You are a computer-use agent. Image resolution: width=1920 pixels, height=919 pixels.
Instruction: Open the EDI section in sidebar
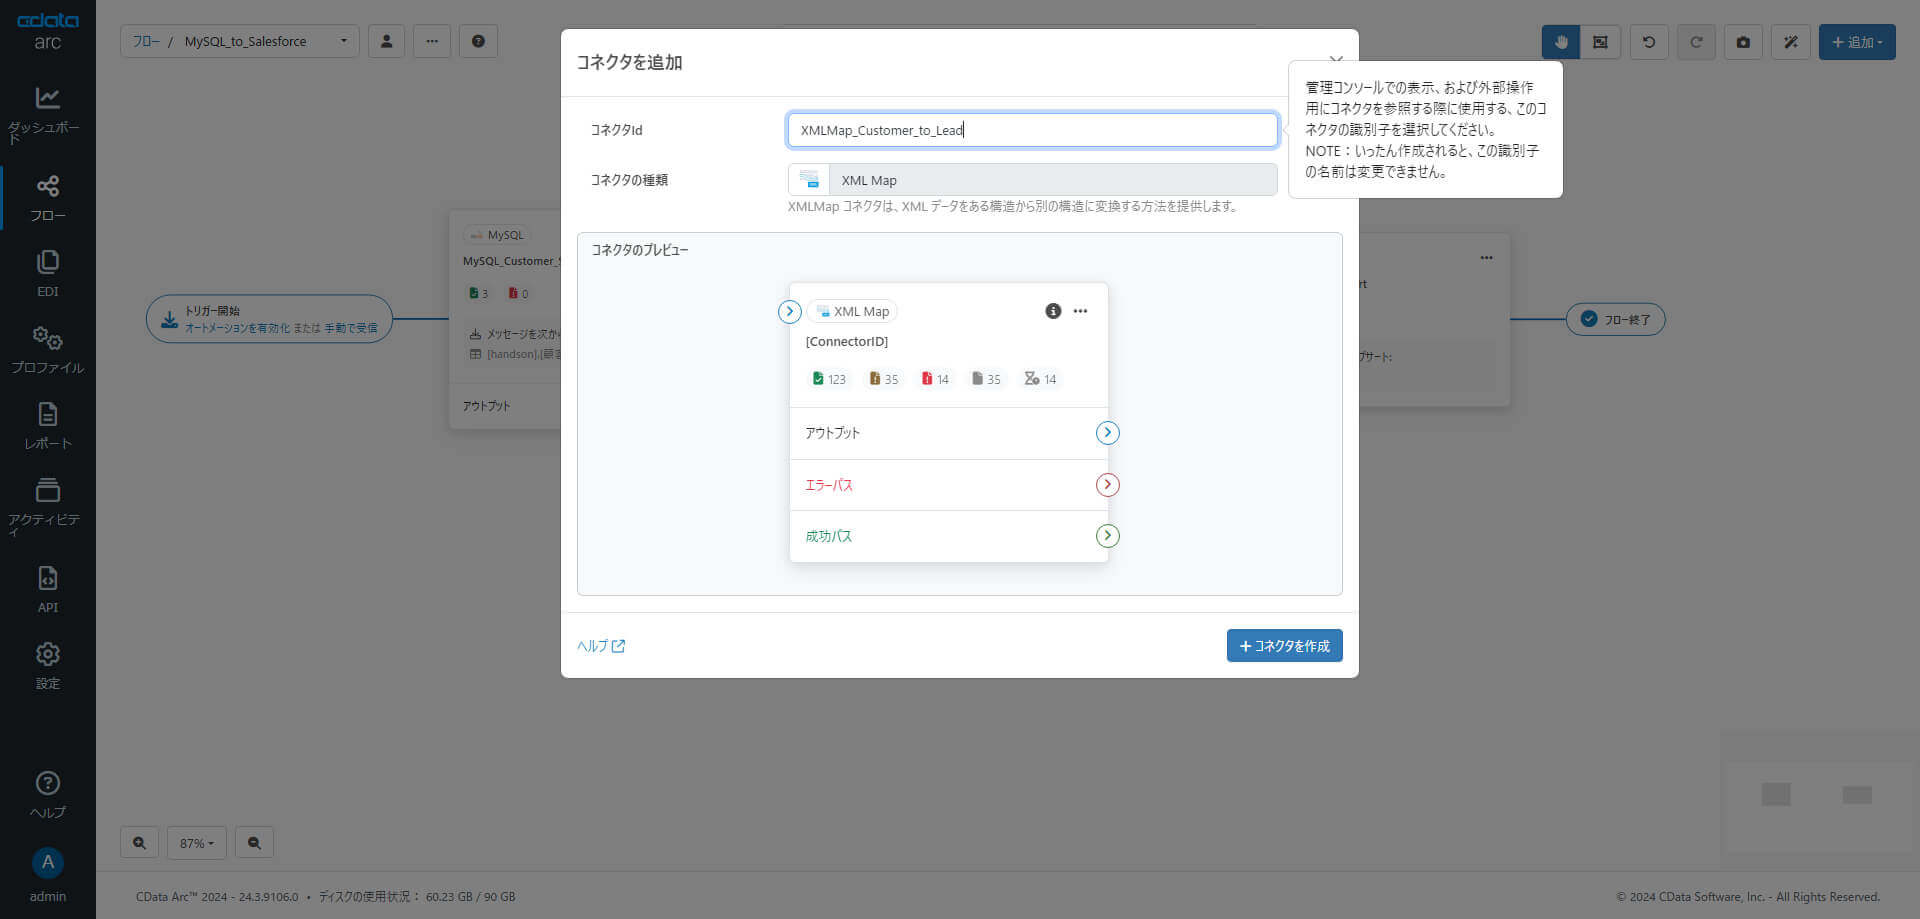(x=47, y=274)
